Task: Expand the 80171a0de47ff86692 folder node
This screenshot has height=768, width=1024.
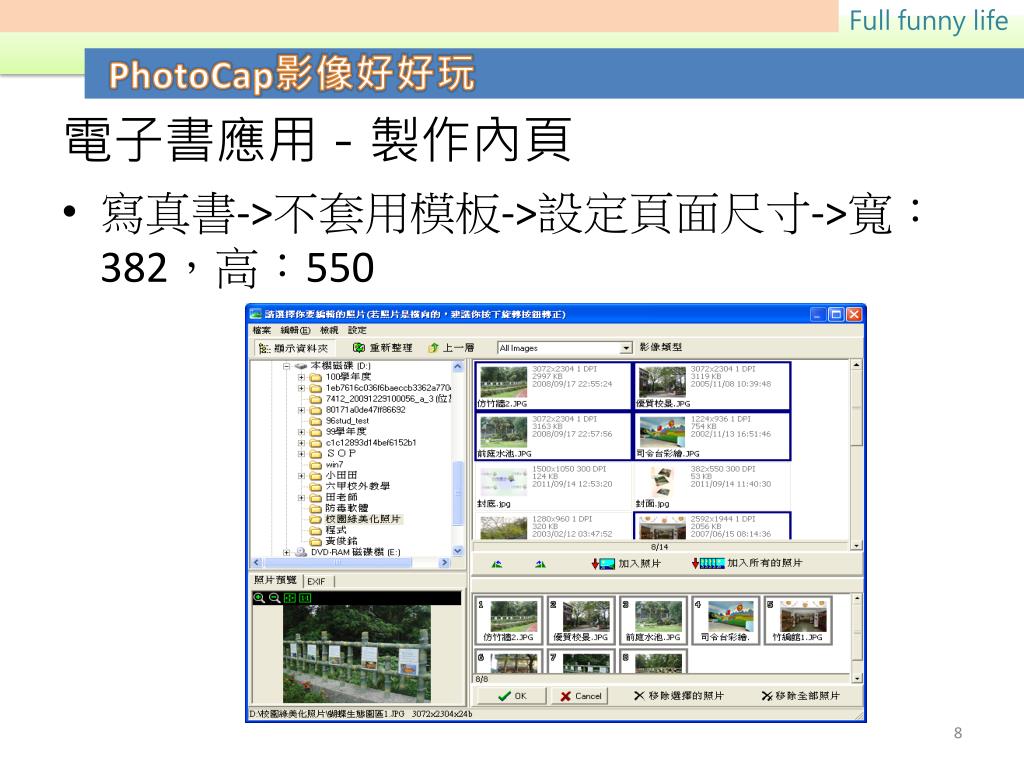Action: click(301, 410)
